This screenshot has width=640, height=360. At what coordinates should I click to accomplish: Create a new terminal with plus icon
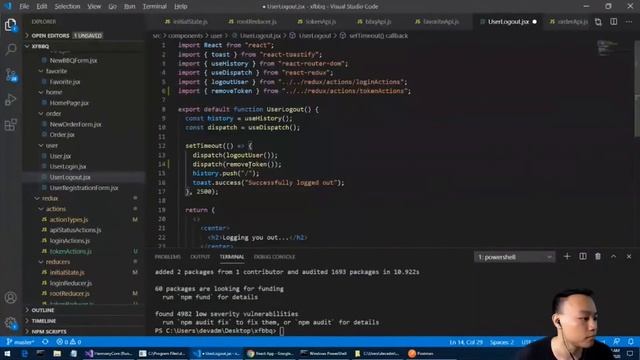[567, 256]
